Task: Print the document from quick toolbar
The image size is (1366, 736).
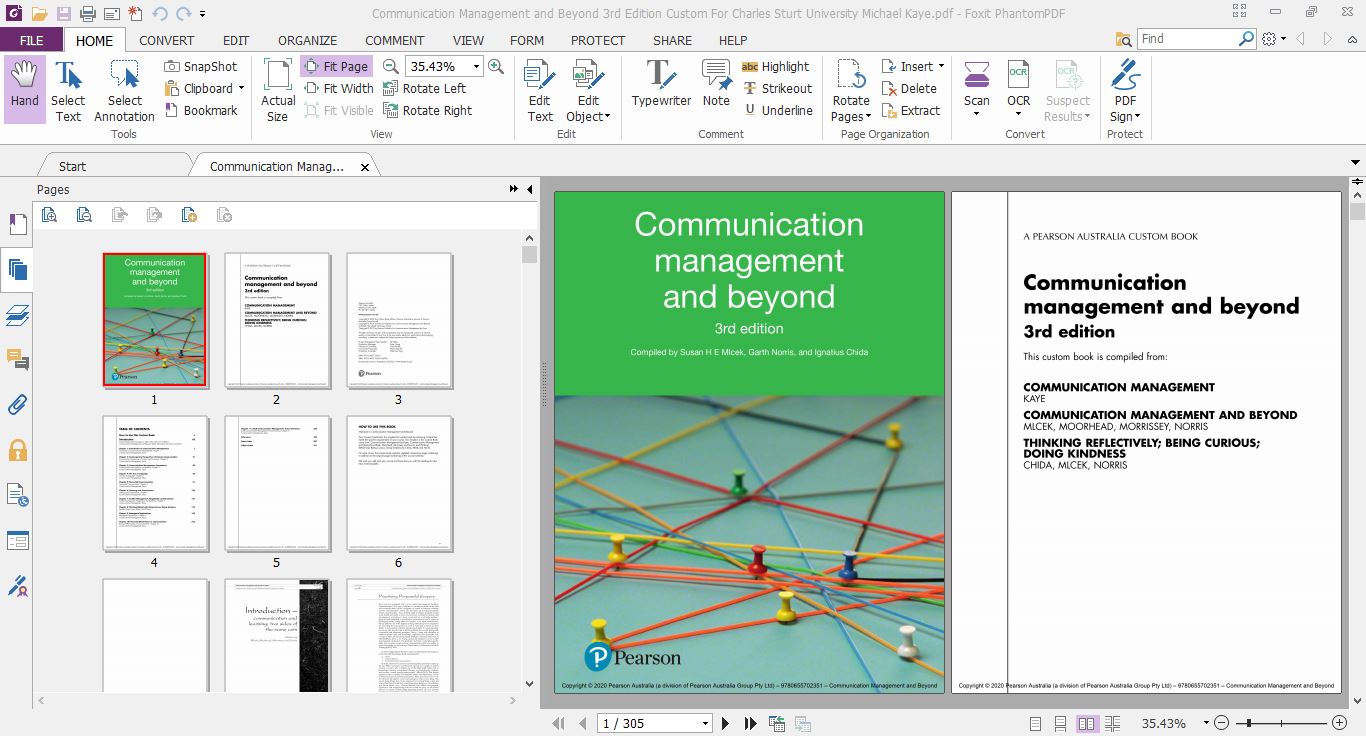Action: tap(88, 14)
